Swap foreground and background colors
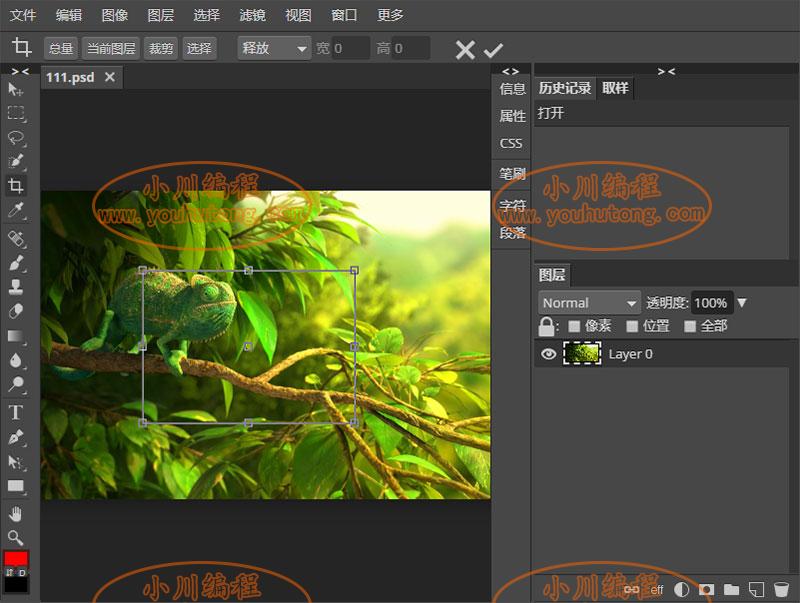The height and width of the screenshot is (603, 800). click(x=10, y=573)
